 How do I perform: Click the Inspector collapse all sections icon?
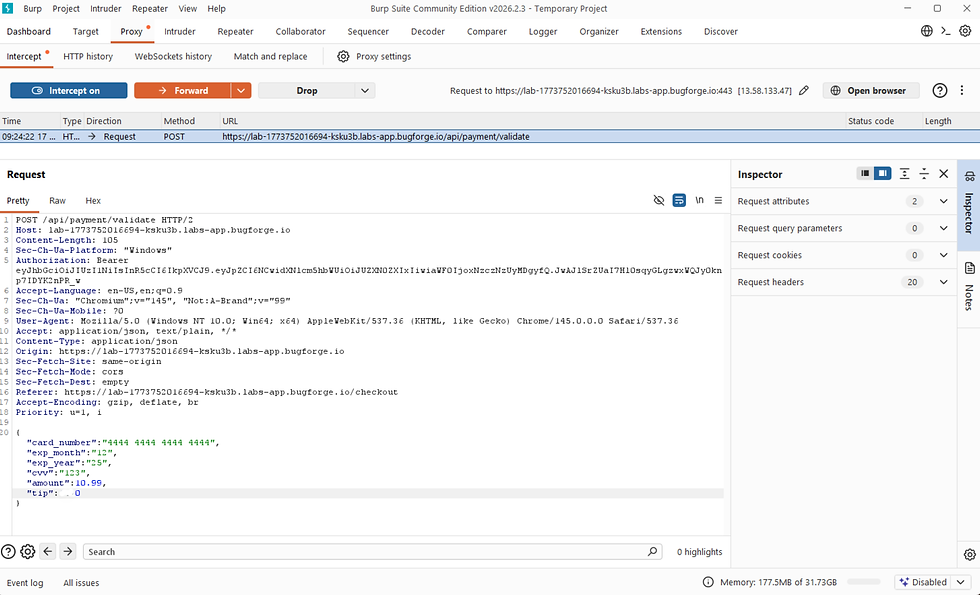pos(924,174)
